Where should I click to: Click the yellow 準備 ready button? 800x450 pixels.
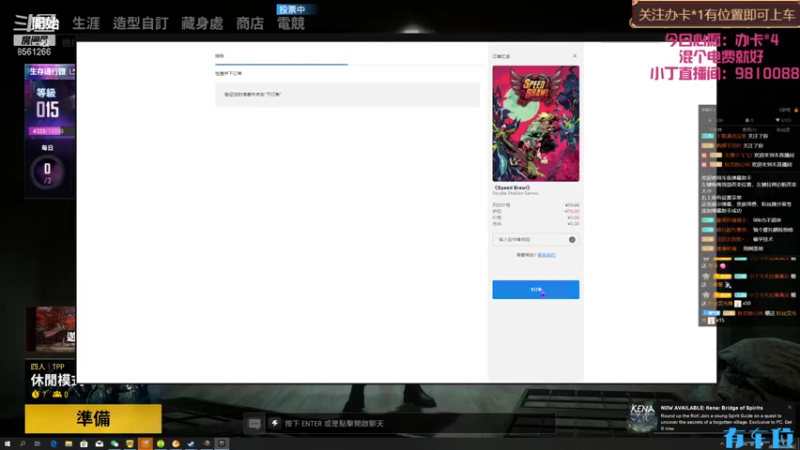pos(93,419)
